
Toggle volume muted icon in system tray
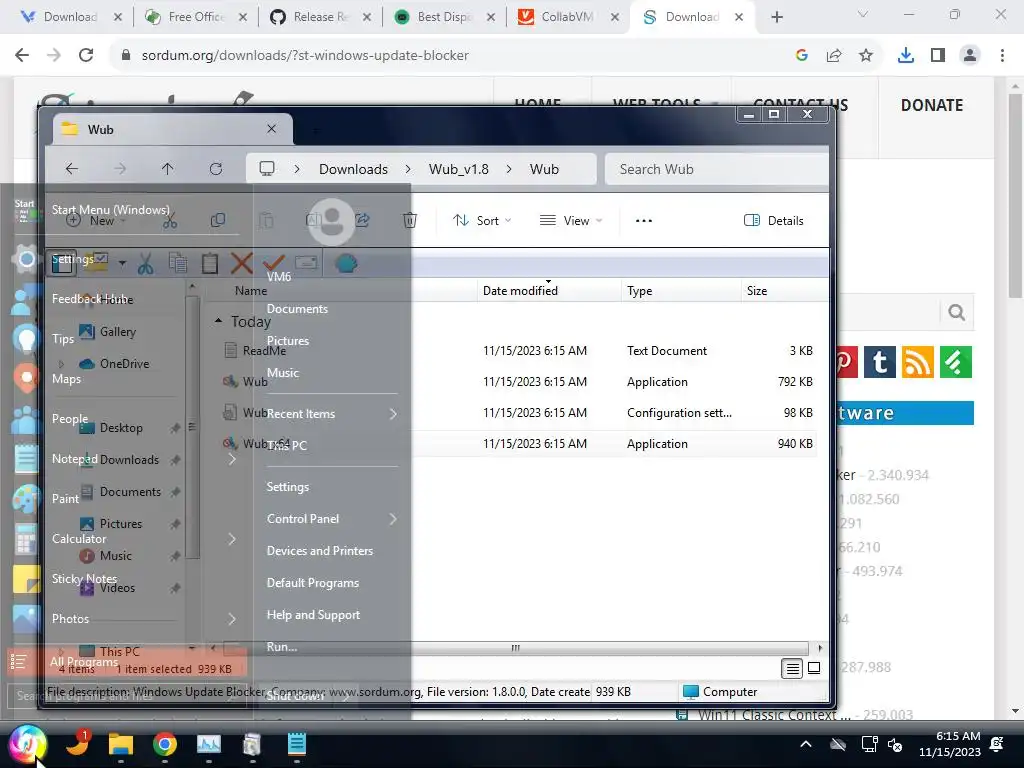(895, 744)
